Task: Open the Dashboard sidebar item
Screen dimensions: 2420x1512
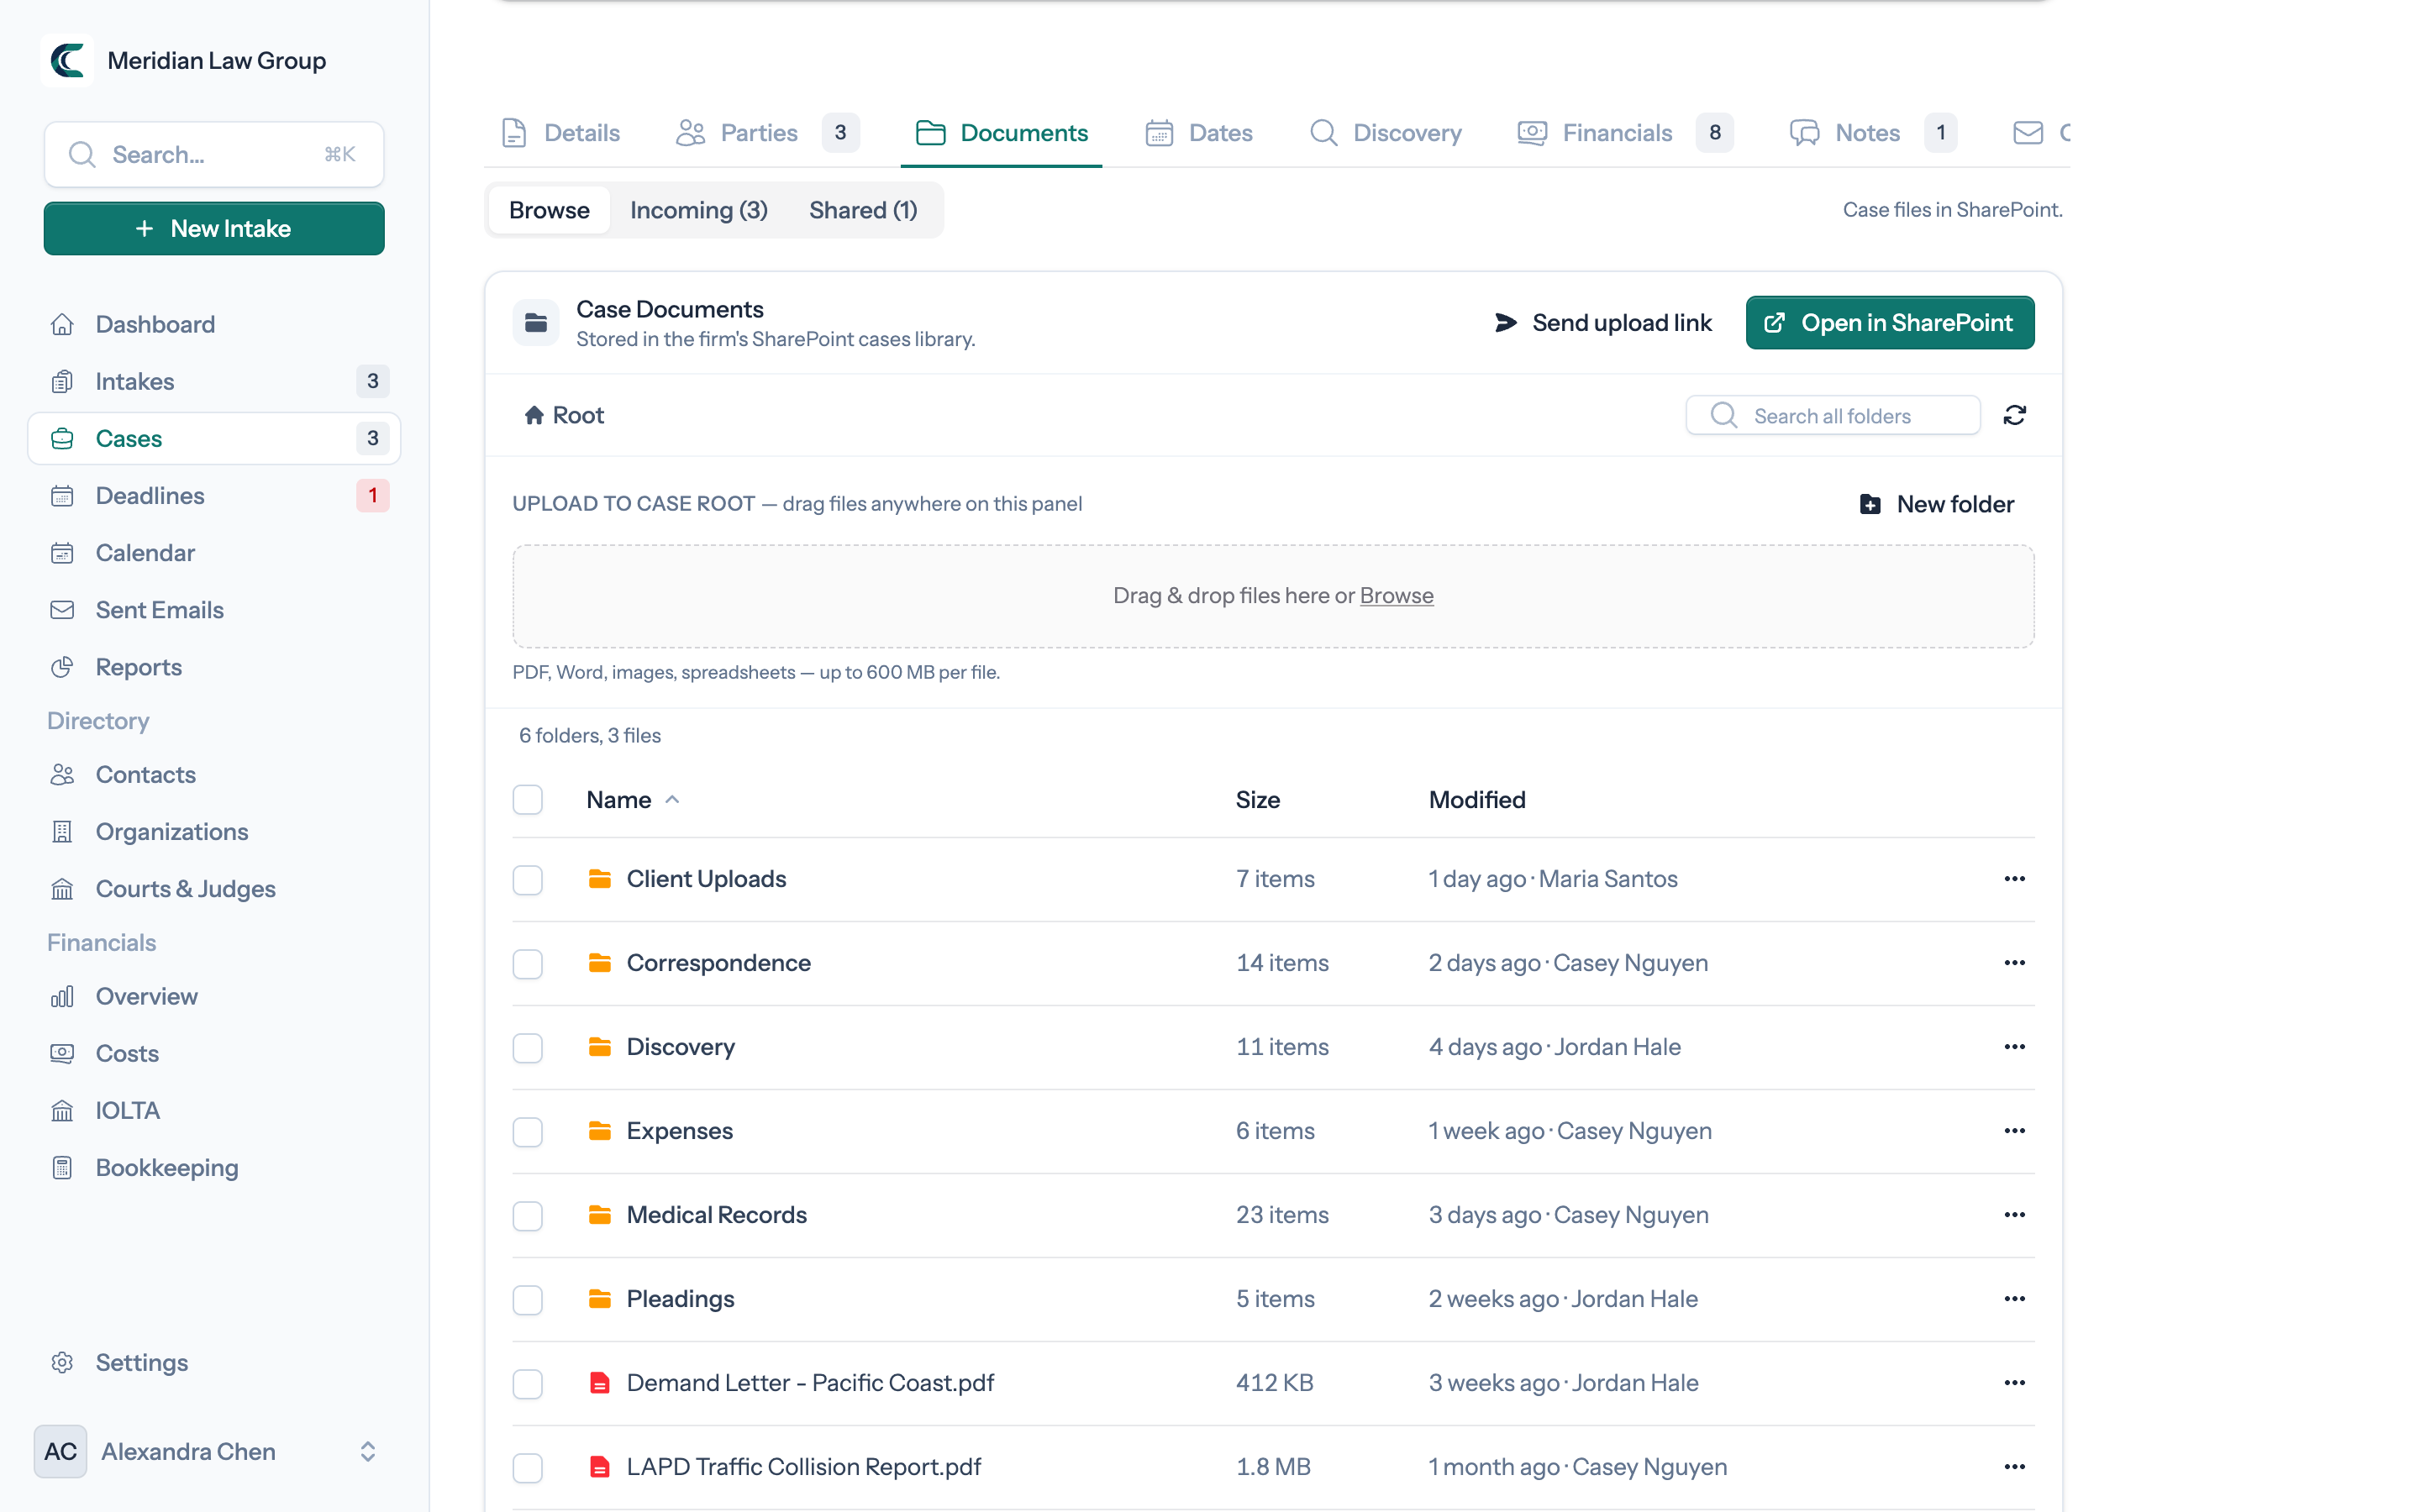Action: 214,324
